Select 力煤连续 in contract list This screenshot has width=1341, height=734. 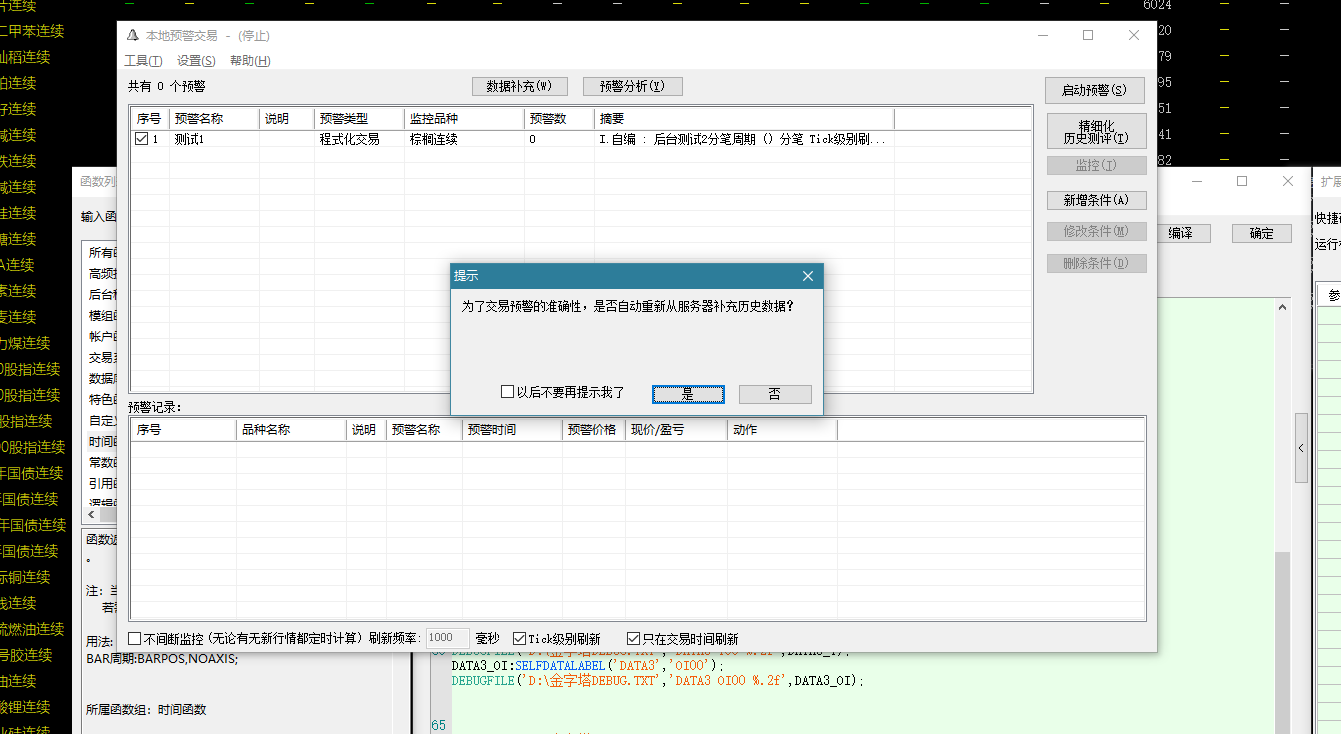[x=25, y=343]
